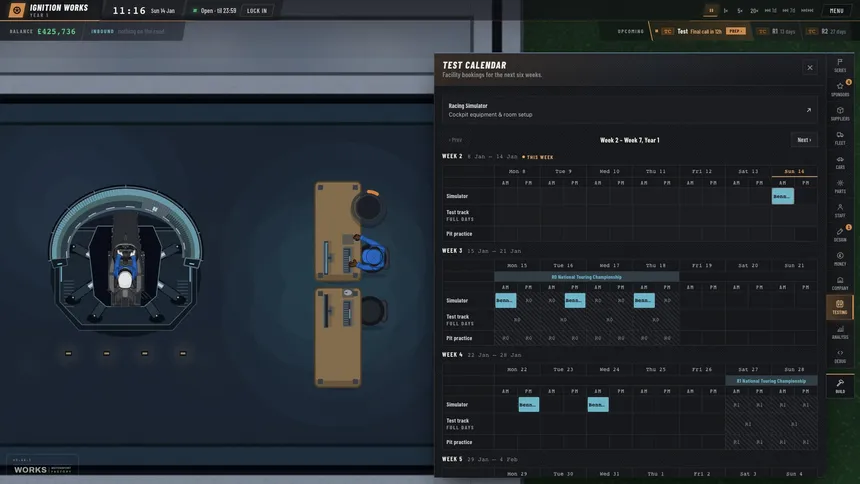Open the MENU button
Screen dimensions: 860x484
point(836,10)
